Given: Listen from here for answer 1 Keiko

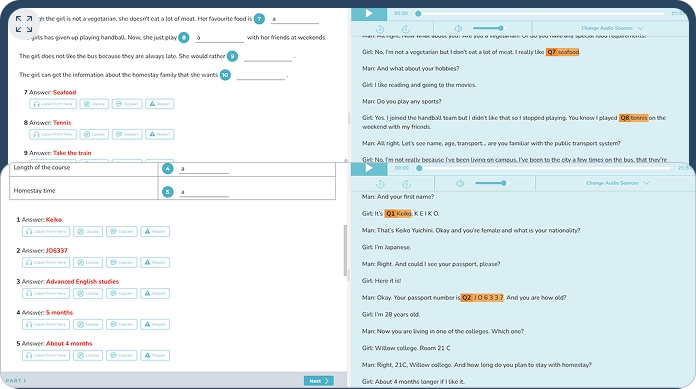Looking at the screenshot, I should pyautogui.click(x=46, y=231).
